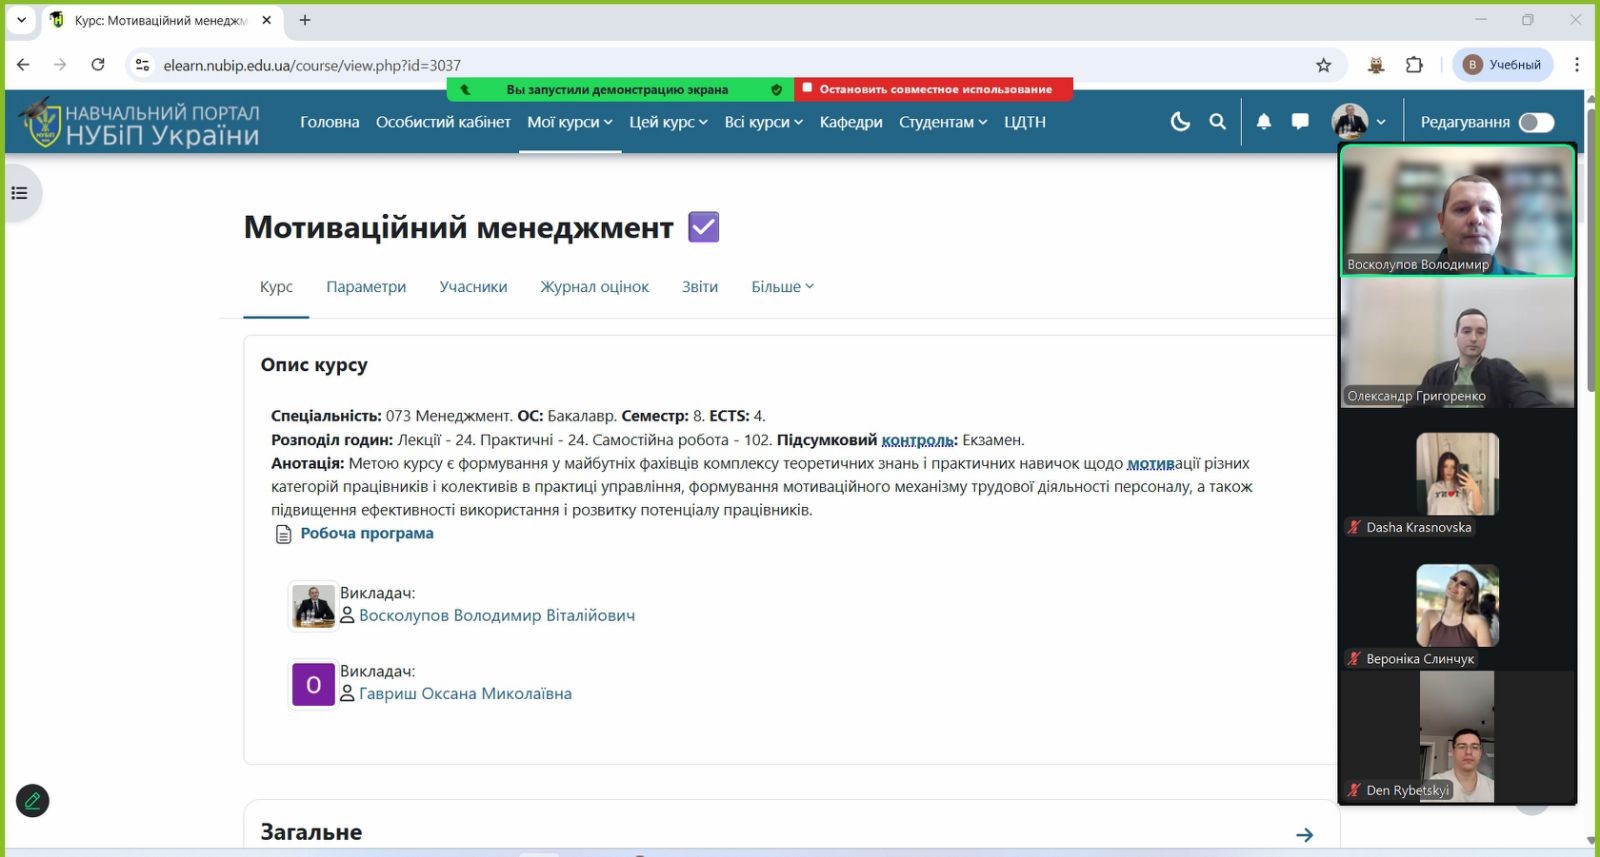View site information icon in address bar
The image size is (1600, 857).
pos(142,65)
